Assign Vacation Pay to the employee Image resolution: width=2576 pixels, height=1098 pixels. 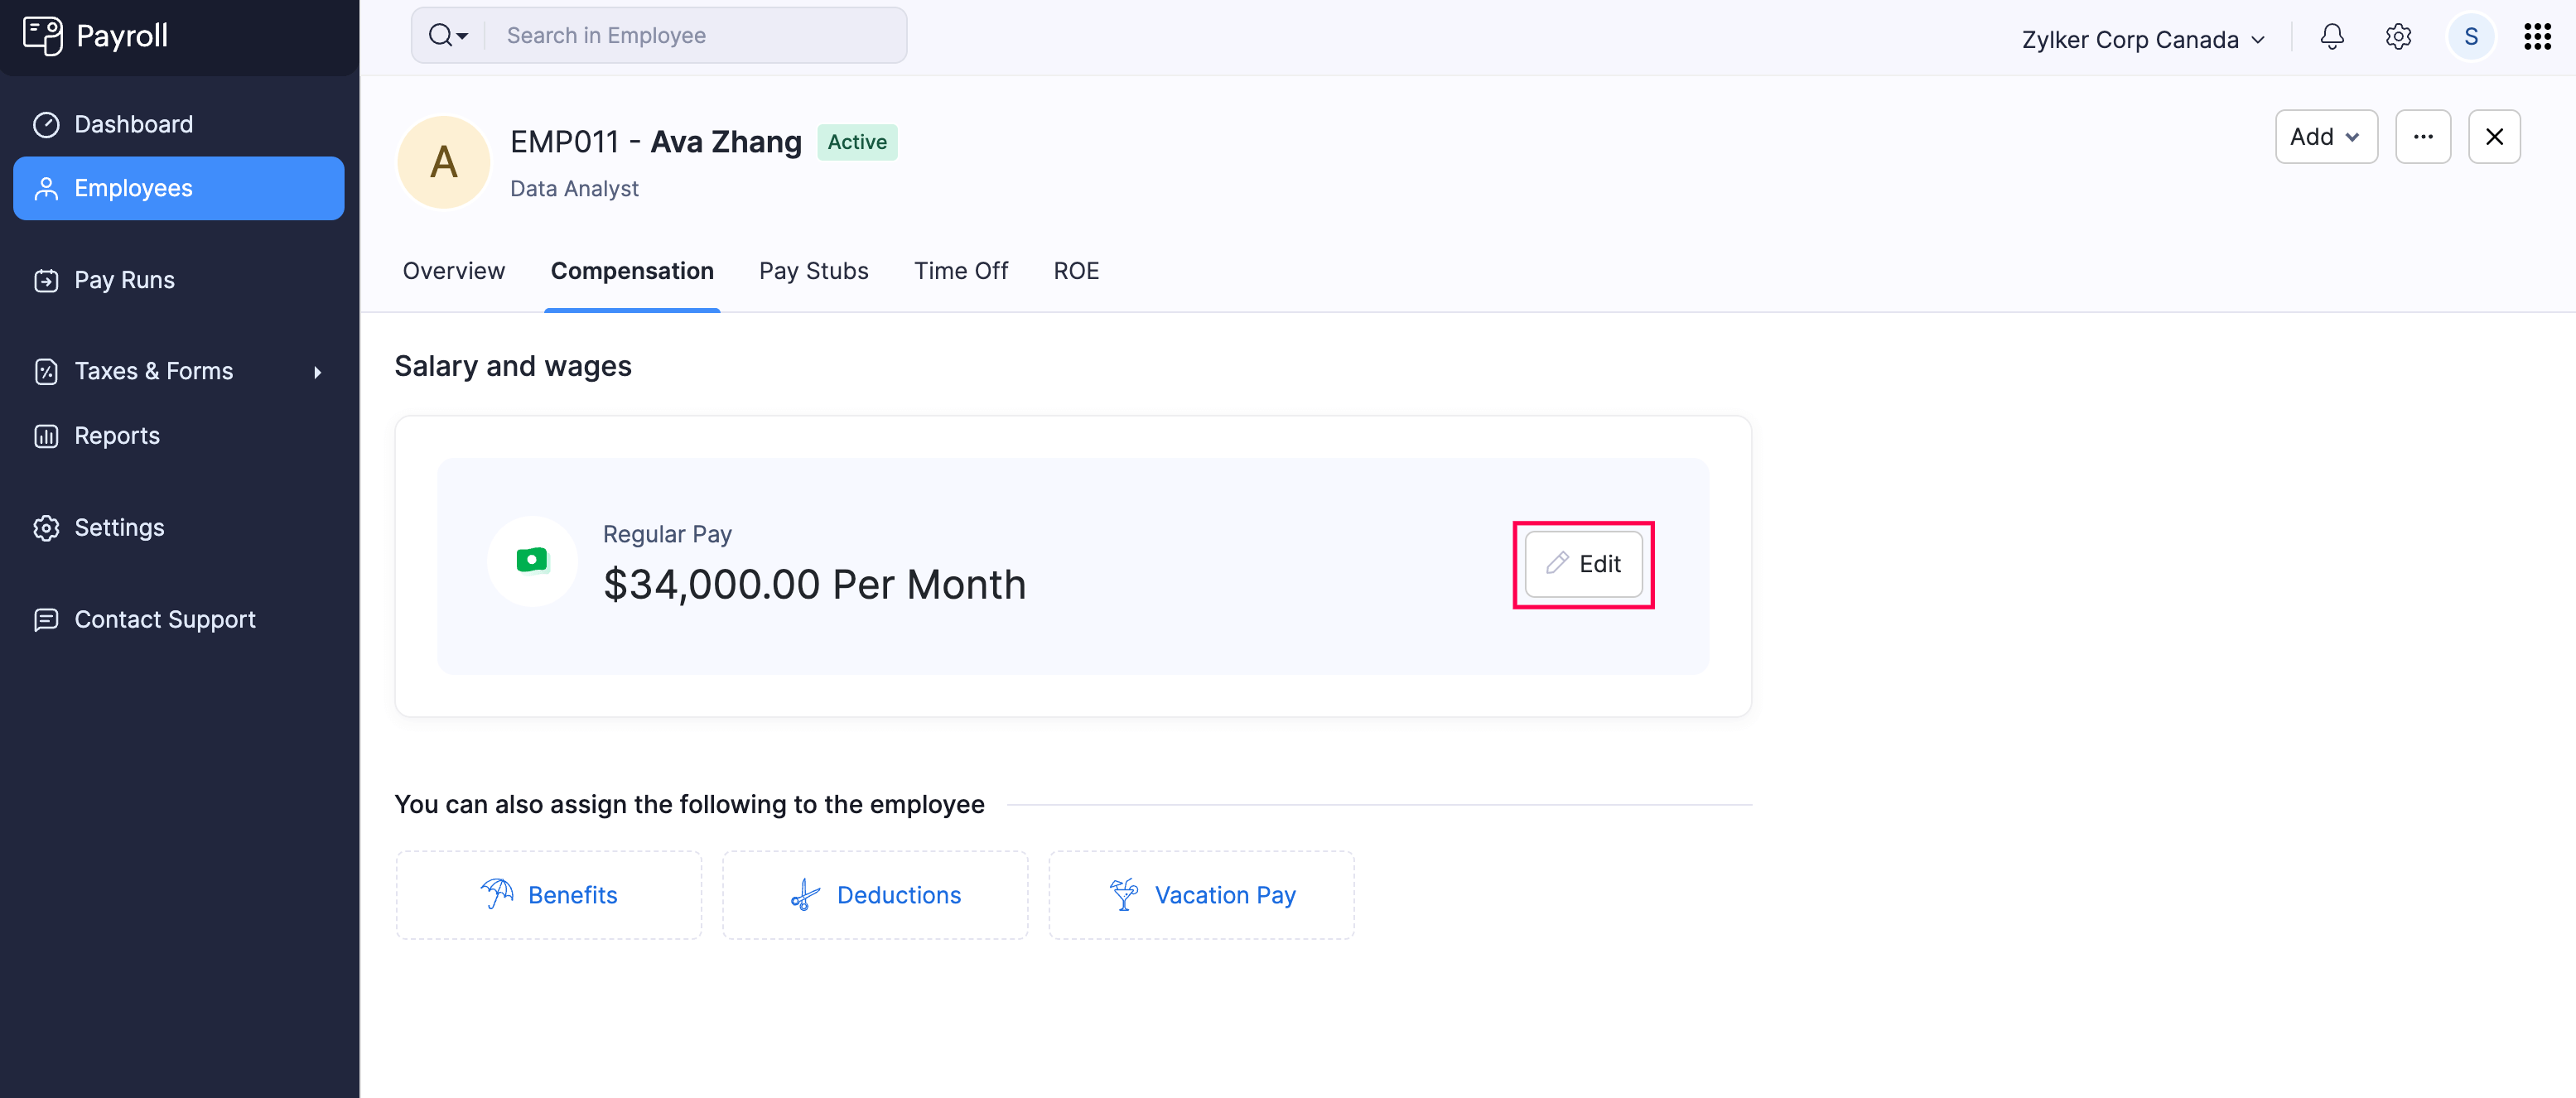1200,894
